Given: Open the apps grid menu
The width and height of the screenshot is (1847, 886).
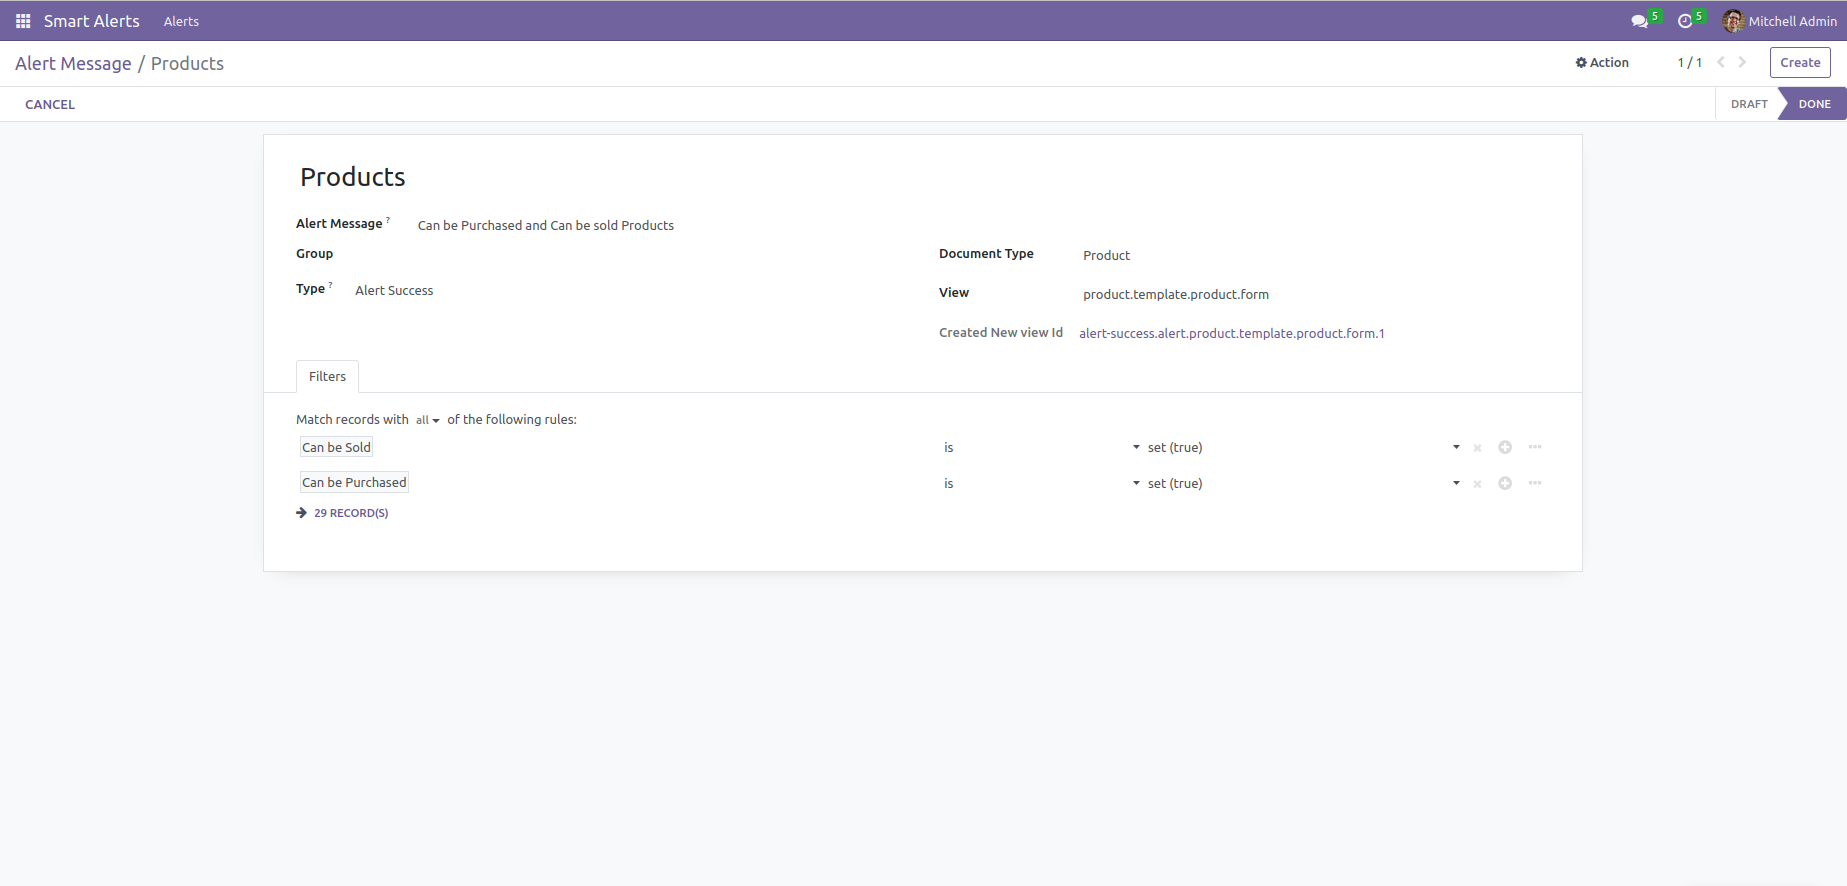Looking at the screenshot, I should pyautogui.click(x=23, y=21).
